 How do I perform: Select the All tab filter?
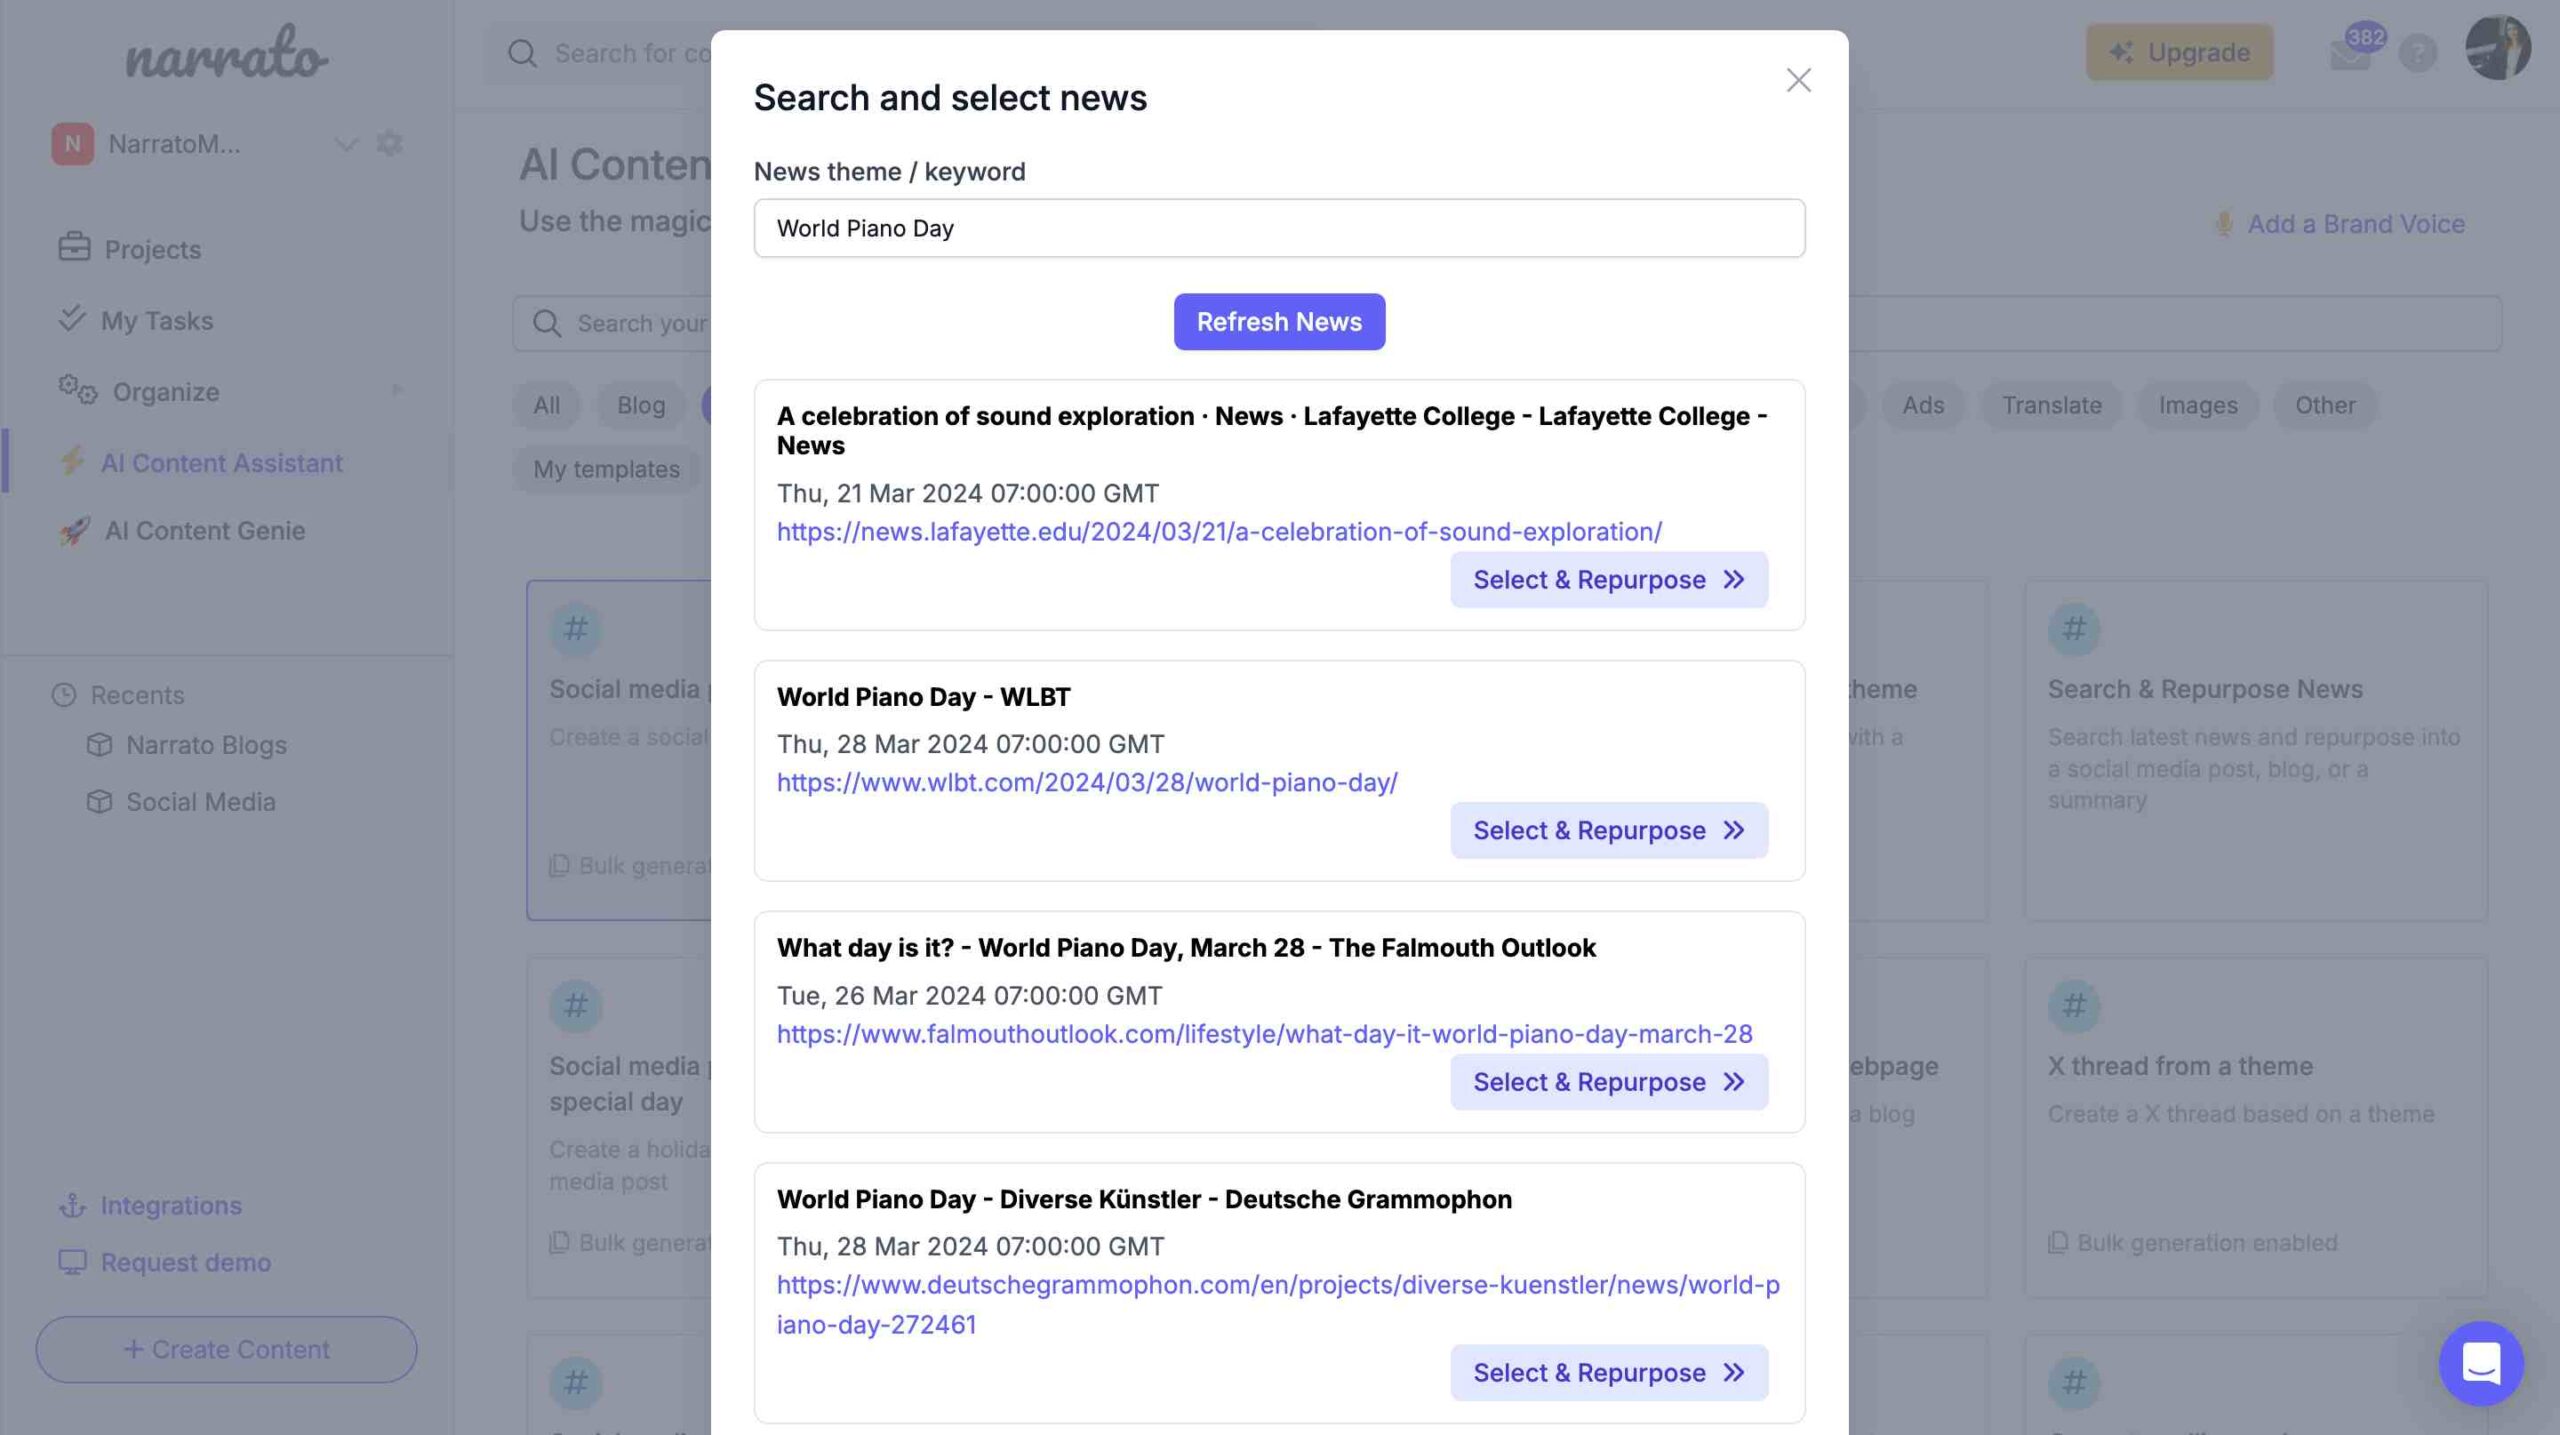pyautogui.click(x=545, y=403)
